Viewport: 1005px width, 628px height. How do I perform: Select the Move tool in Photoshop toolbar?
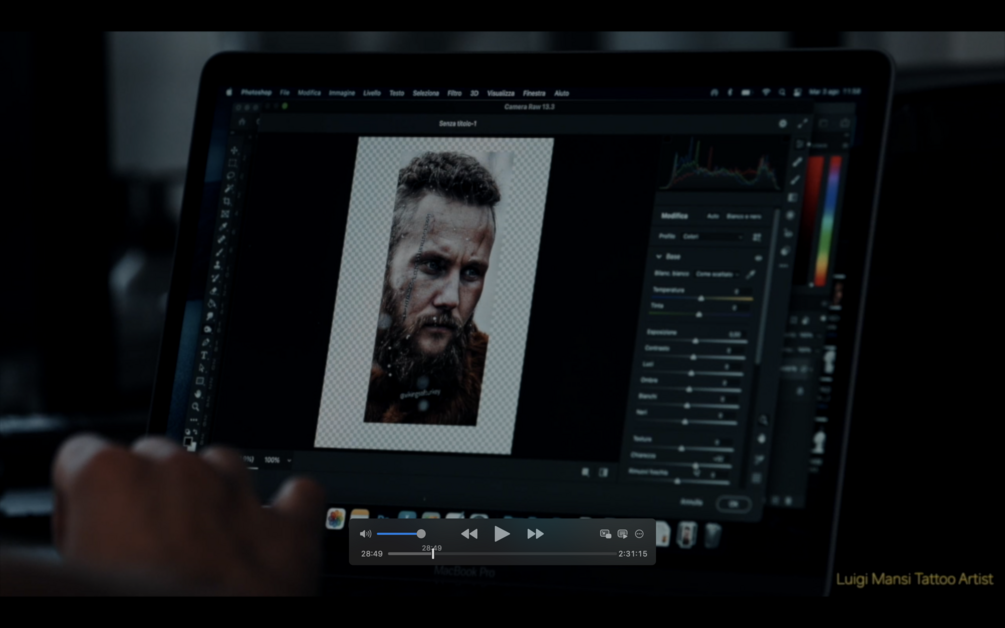point(234,151)
